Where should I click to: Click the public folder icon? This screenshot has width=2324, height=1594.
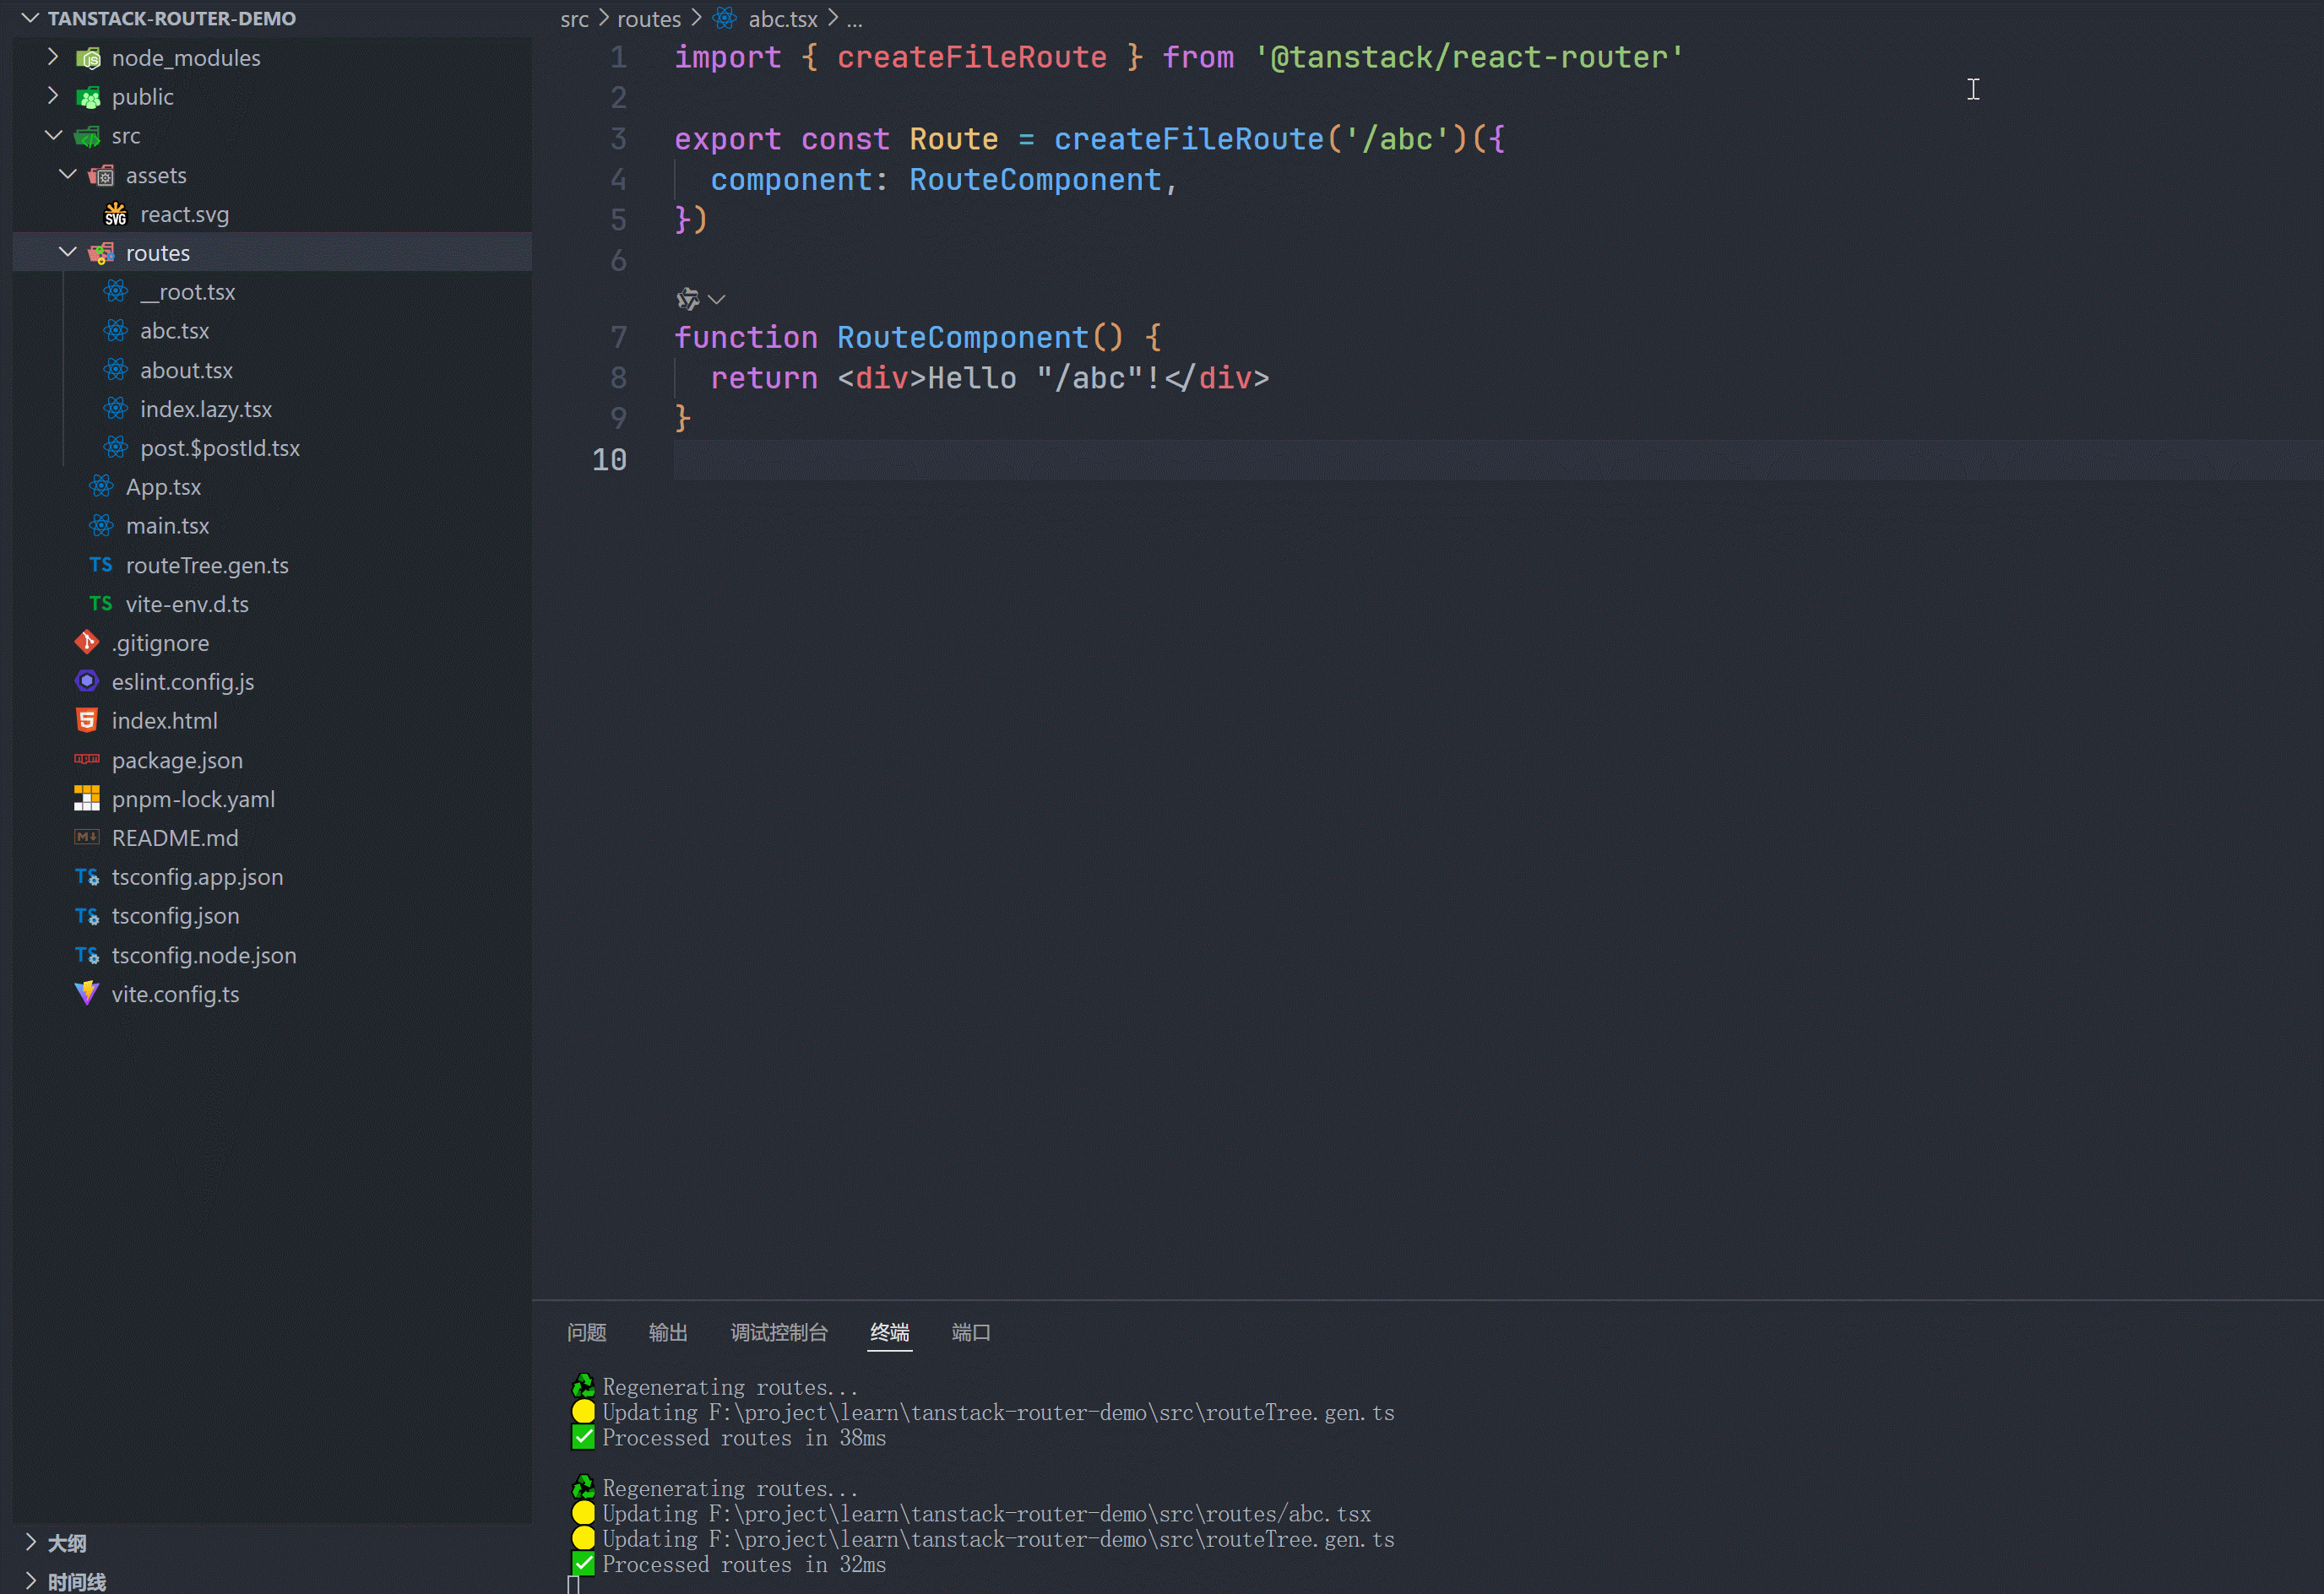tap(88, 97)
